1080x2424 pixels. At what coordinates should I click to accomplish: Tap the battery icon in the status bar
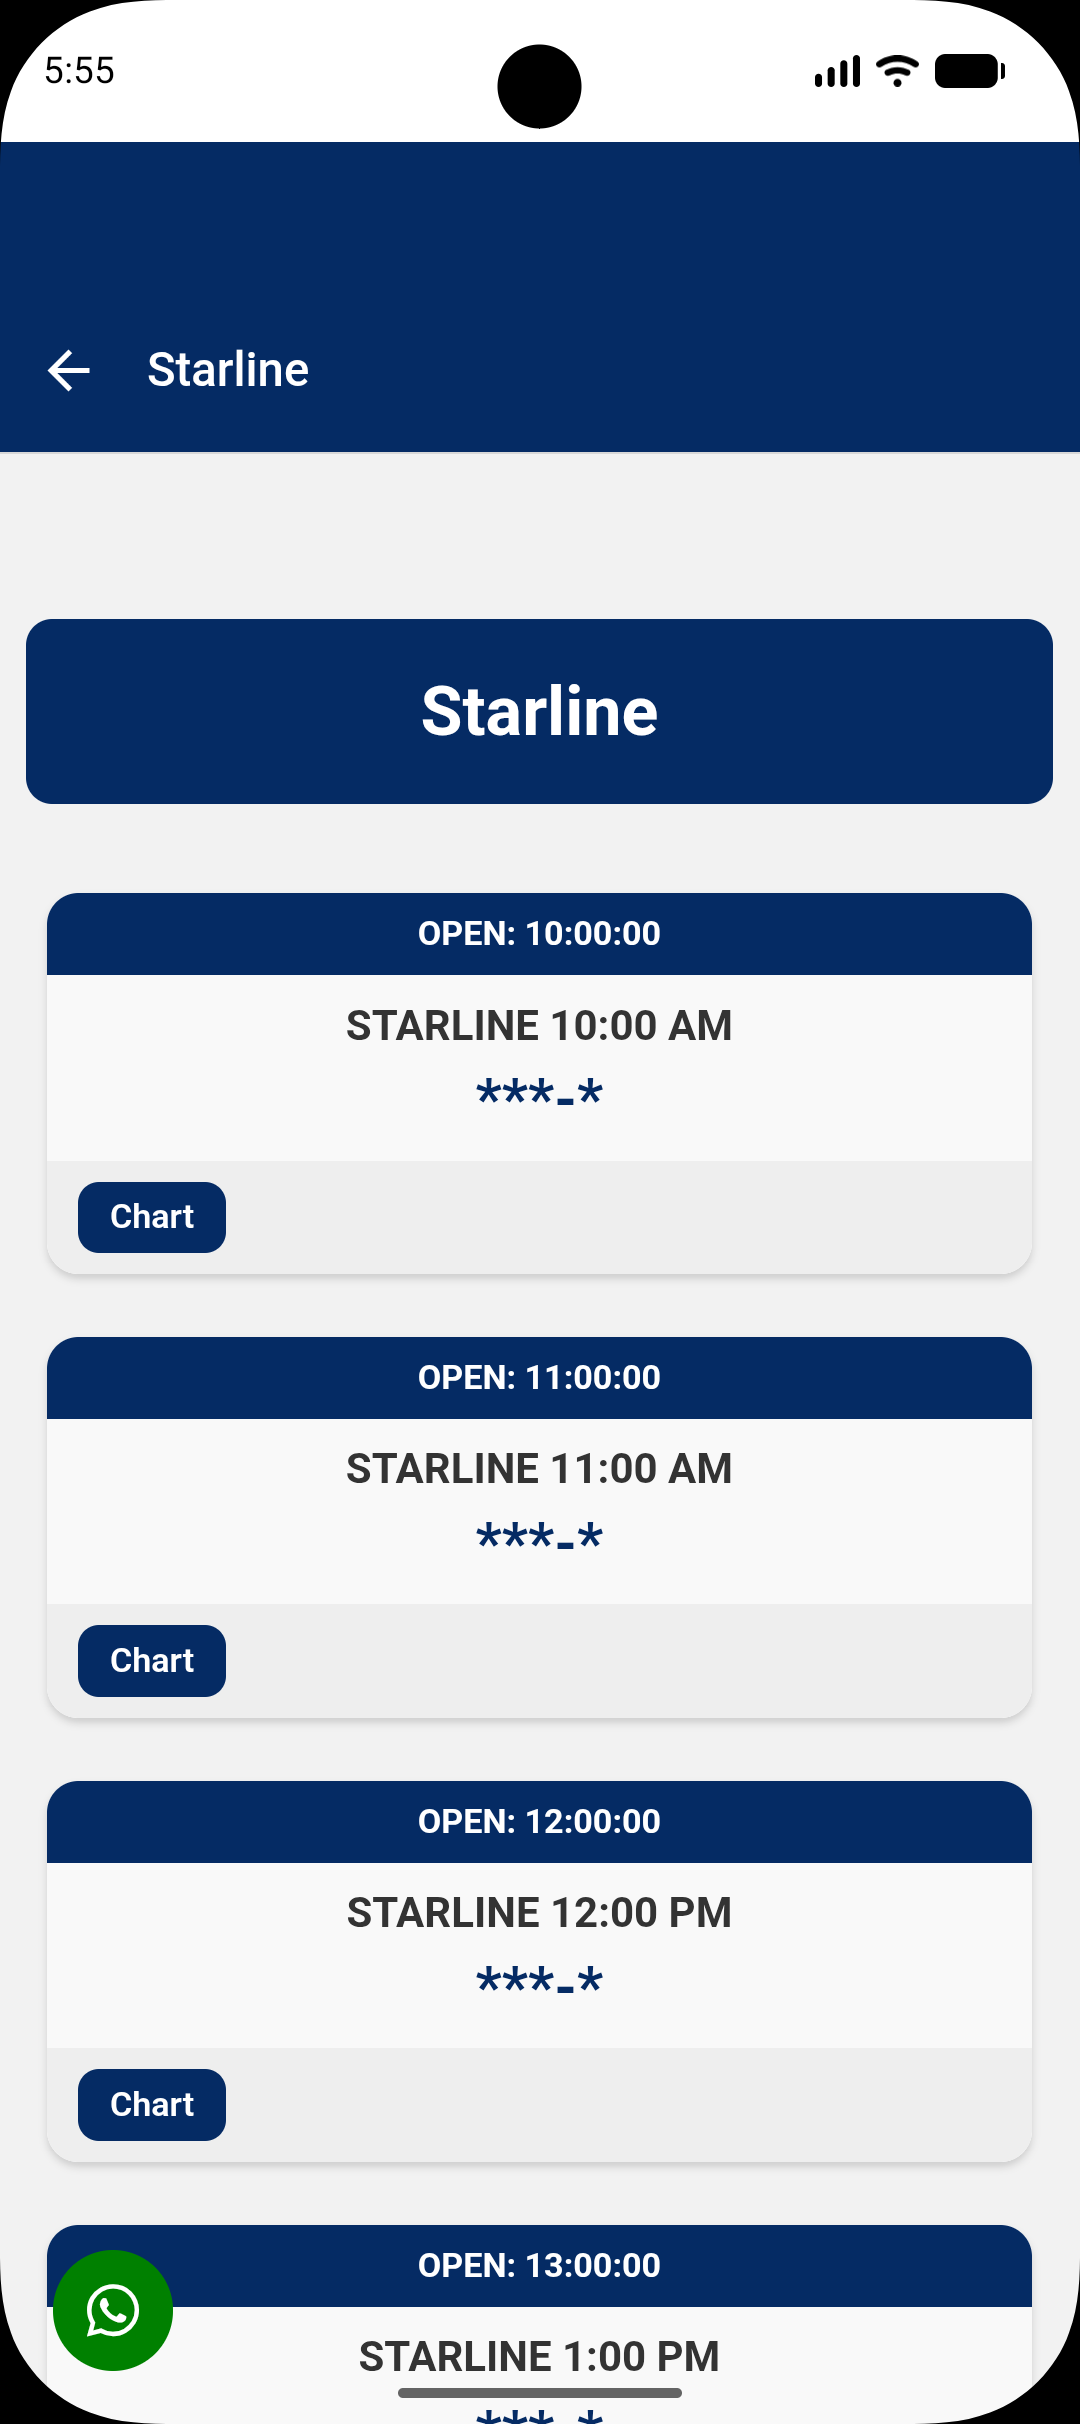[967, 69]
